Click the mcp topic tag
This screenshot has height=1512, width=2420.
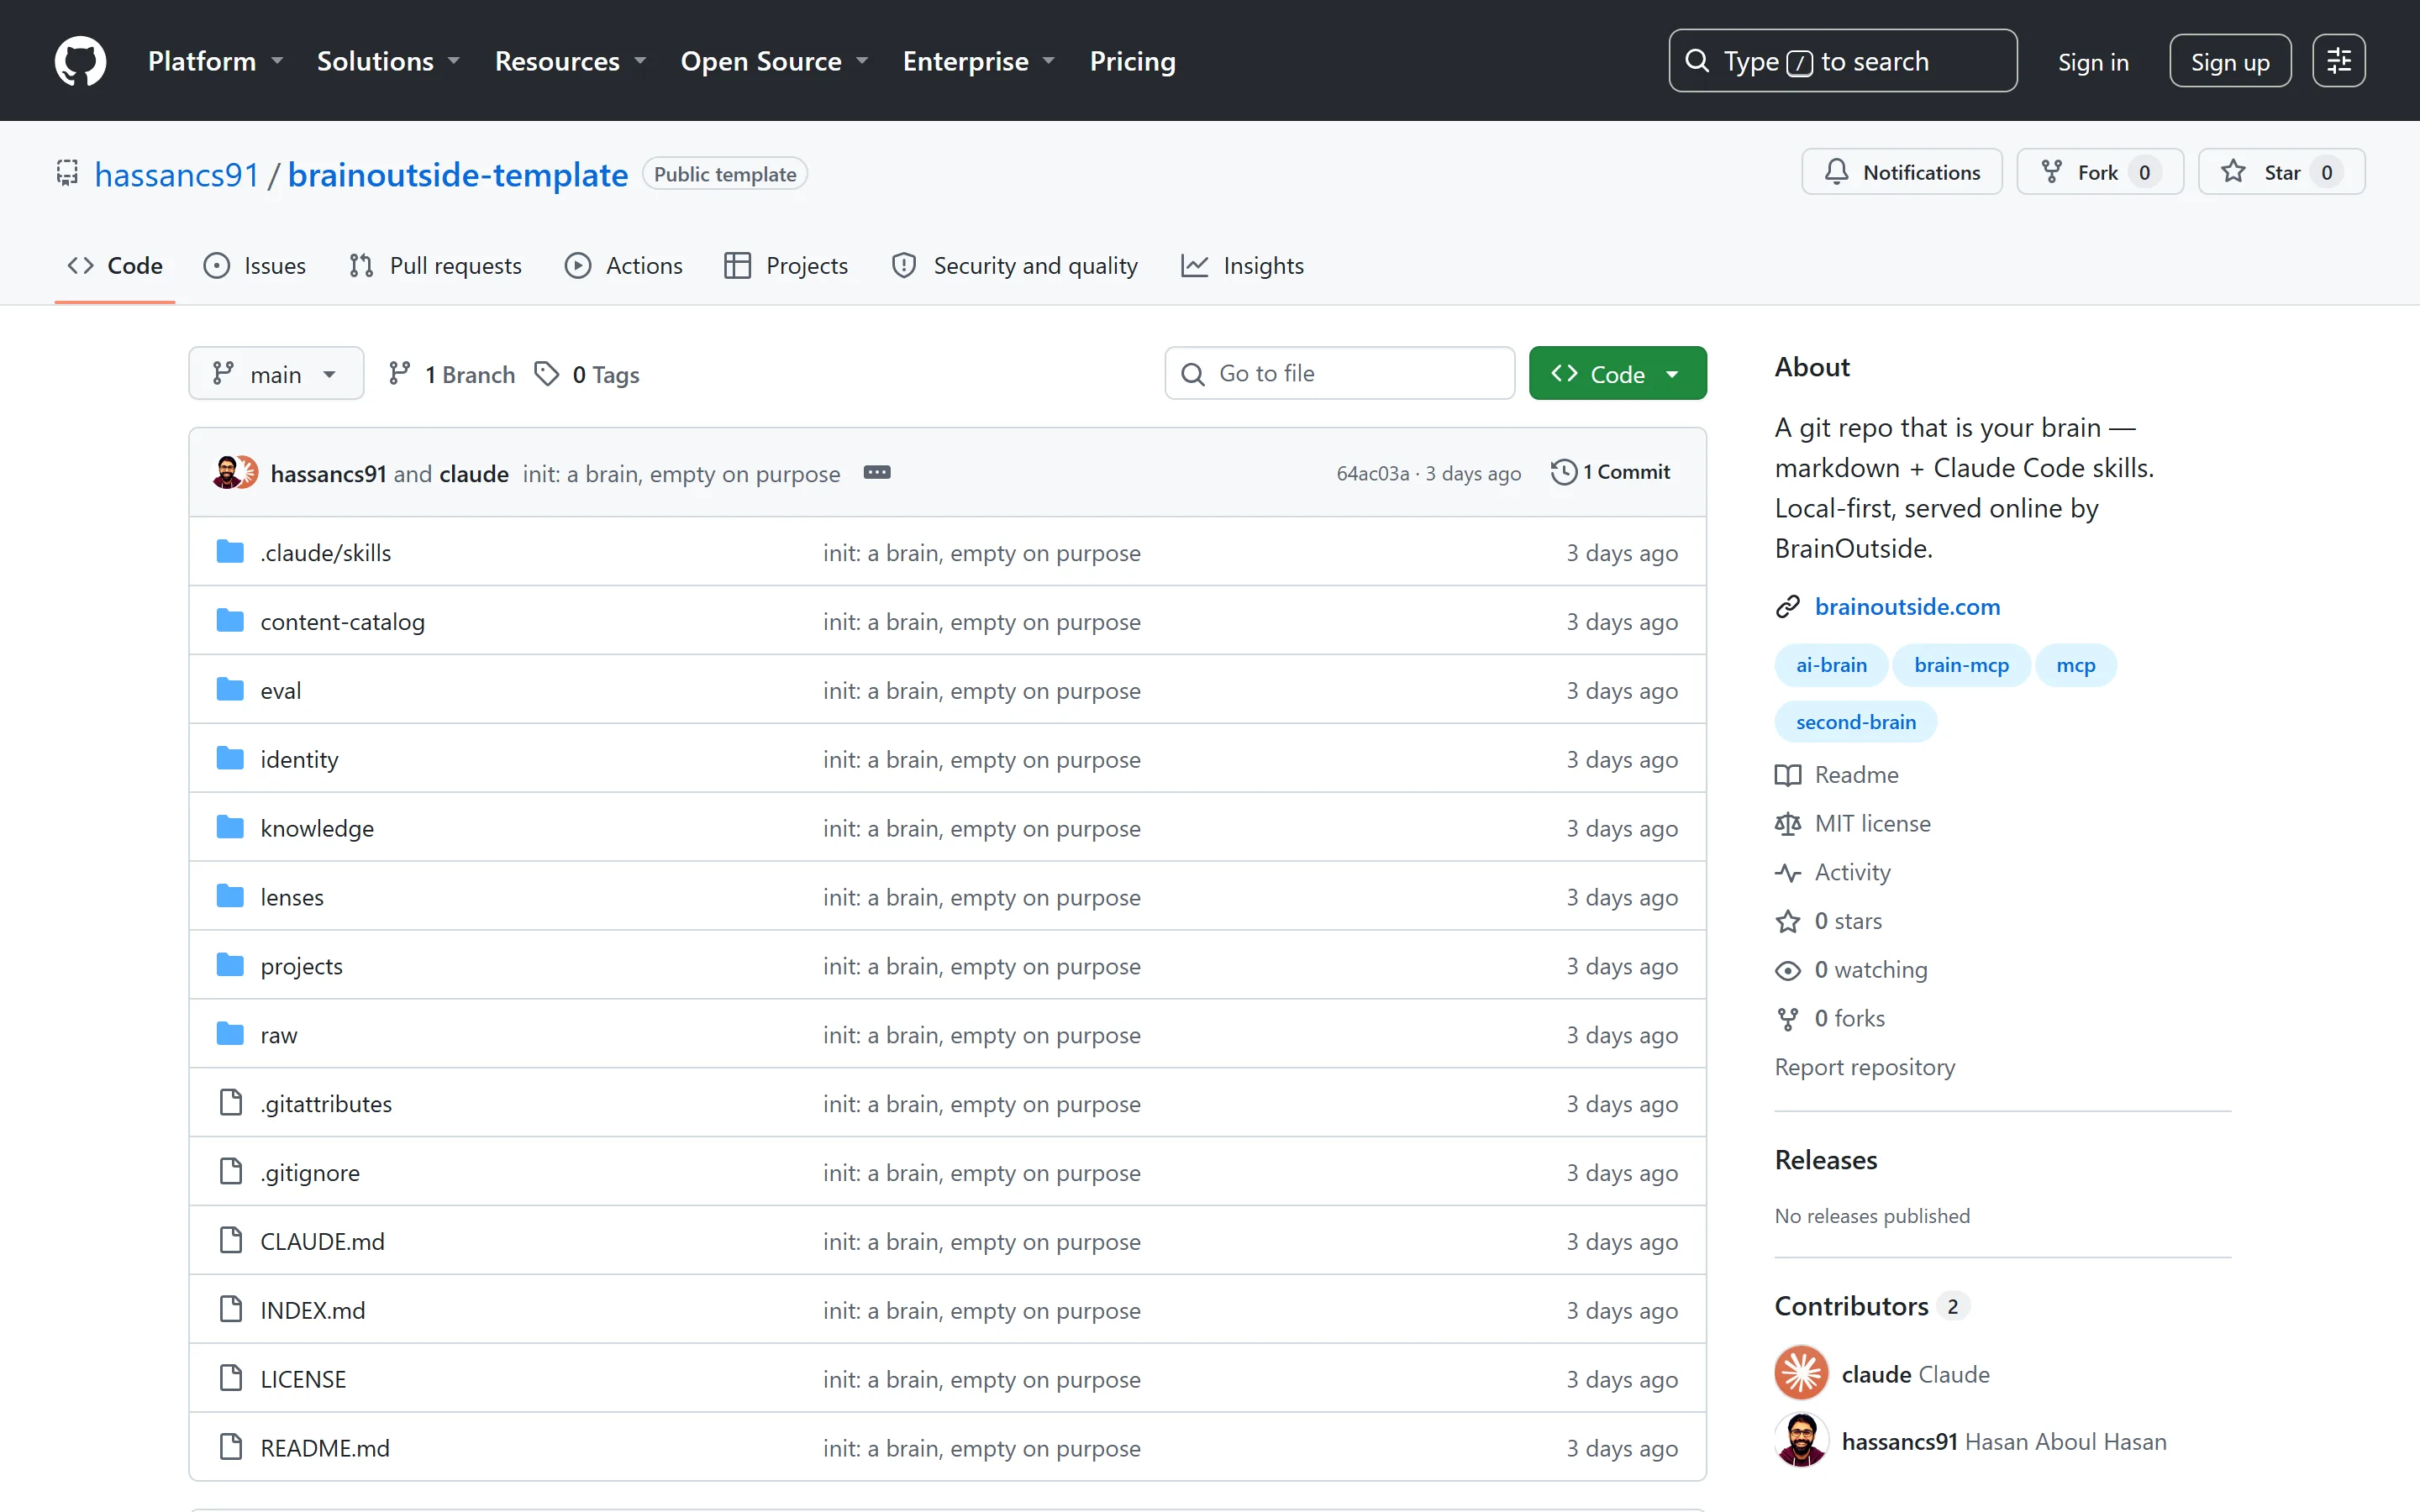pyautogui.click(x=2076, y=665)
